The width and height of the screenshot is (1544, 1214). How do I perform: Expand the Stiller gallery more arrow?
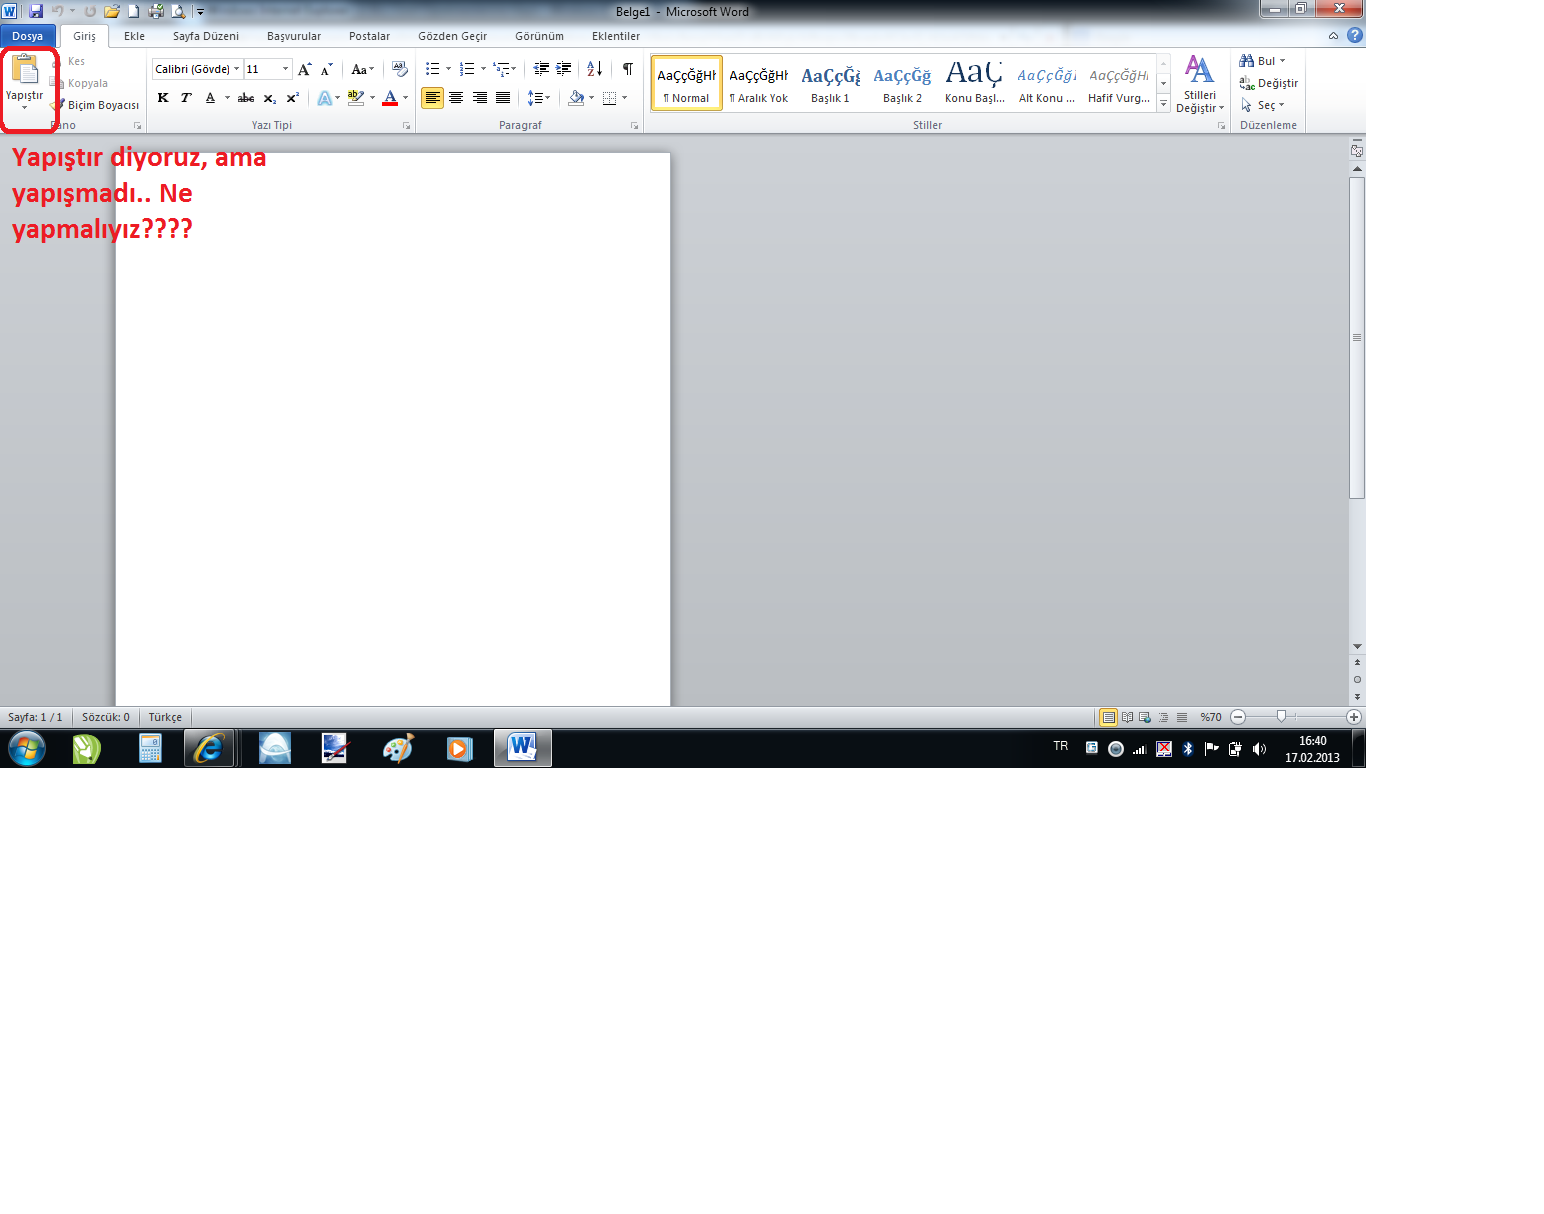(x=1163, y=103)
